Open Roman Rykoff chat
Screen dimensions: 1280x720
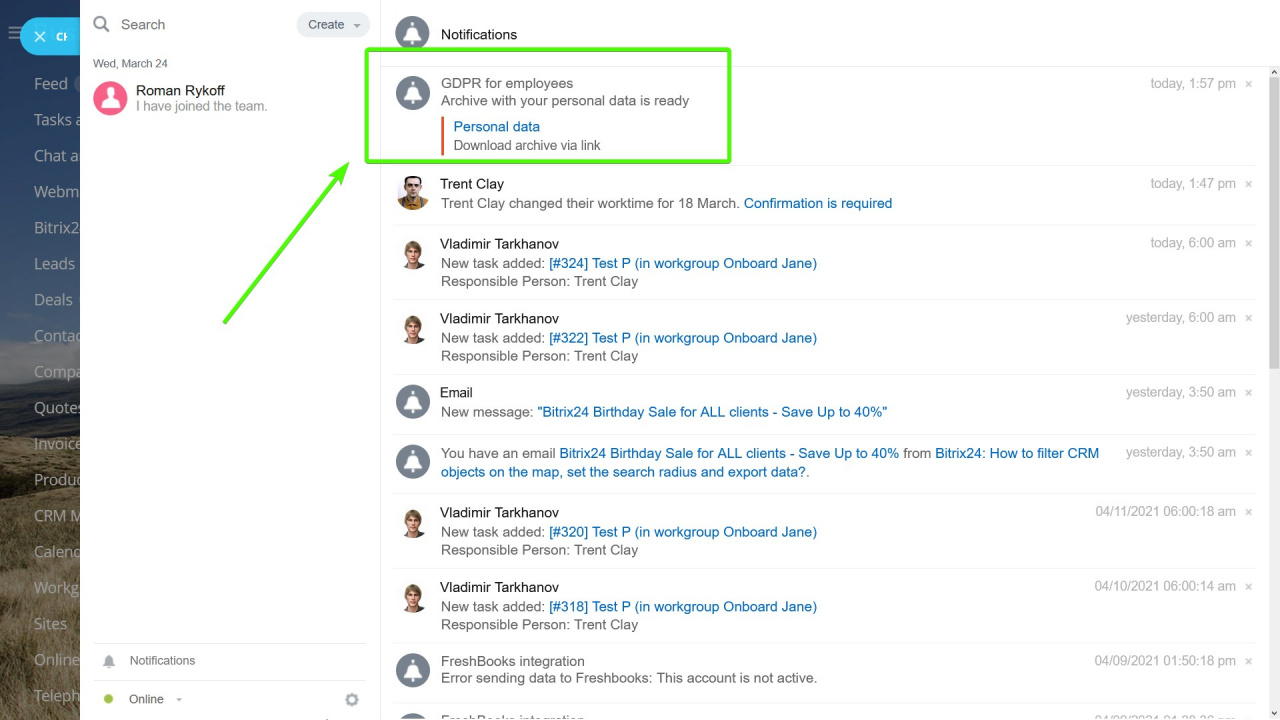(x=230, y=98)
